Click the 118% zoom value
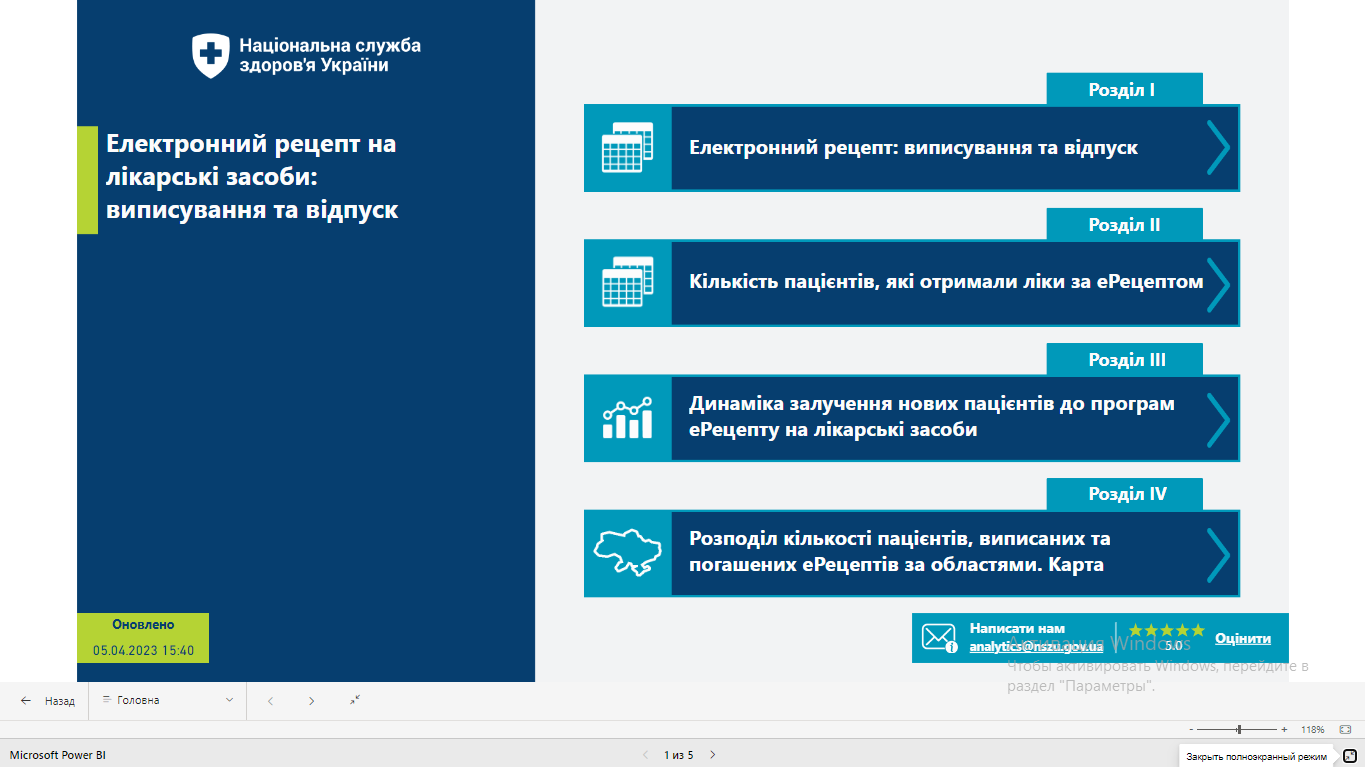 (x=1312, y=730)
